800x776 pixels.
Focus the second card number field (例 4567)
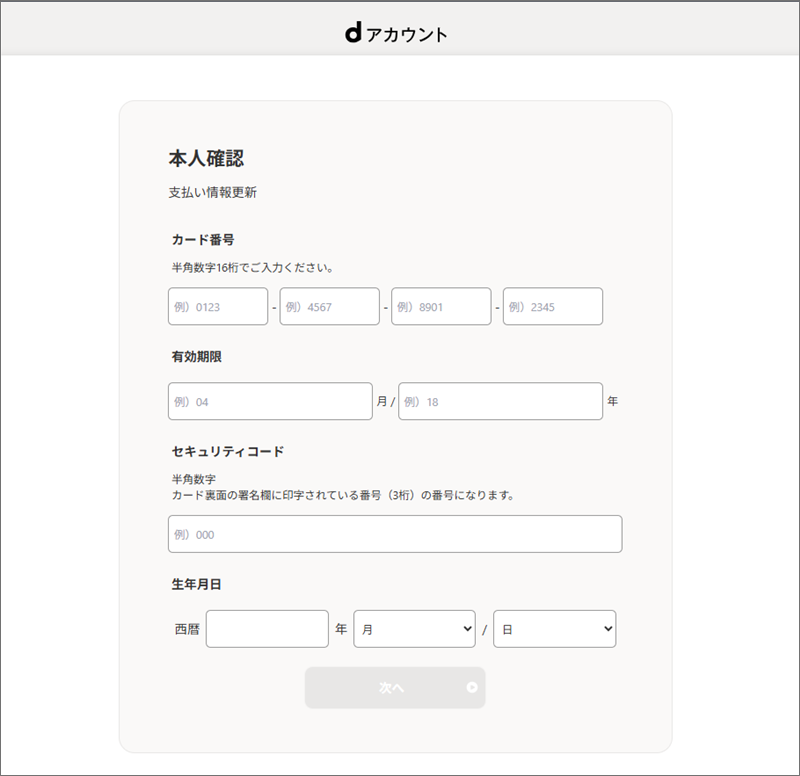(330, 306)
